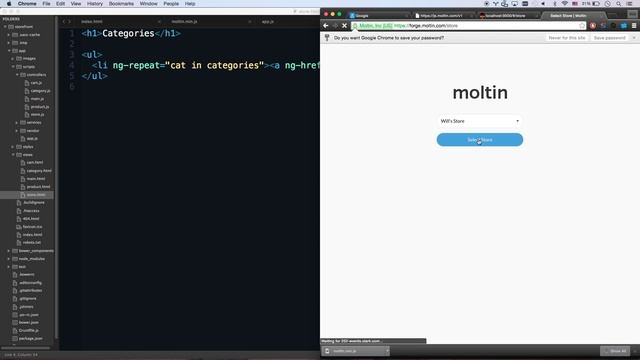Expand the node_modules folder

(x=9, y=259)
